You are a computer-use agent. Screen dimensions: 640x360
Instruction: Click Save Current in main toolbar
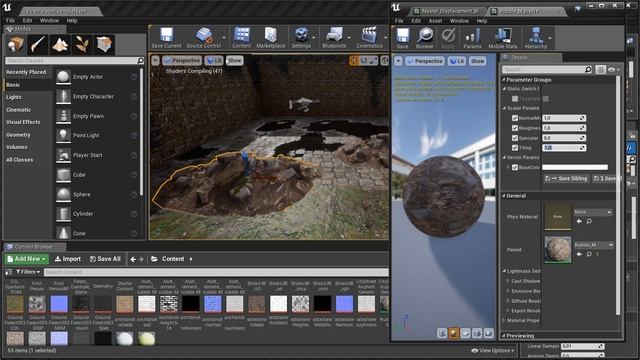[166, 38]
